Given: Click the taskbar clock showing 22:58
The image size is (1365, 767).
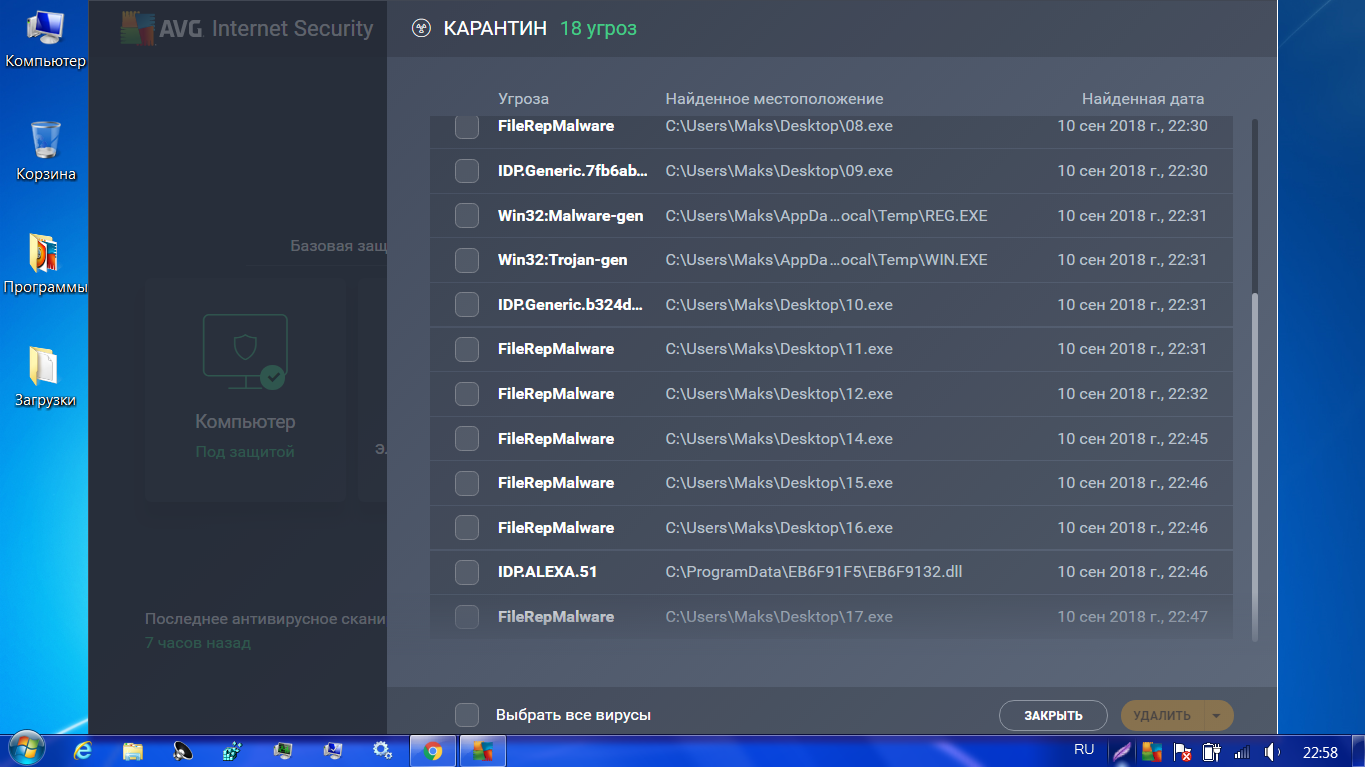Looking at the screenshot, I should (x=1321, y=751).
